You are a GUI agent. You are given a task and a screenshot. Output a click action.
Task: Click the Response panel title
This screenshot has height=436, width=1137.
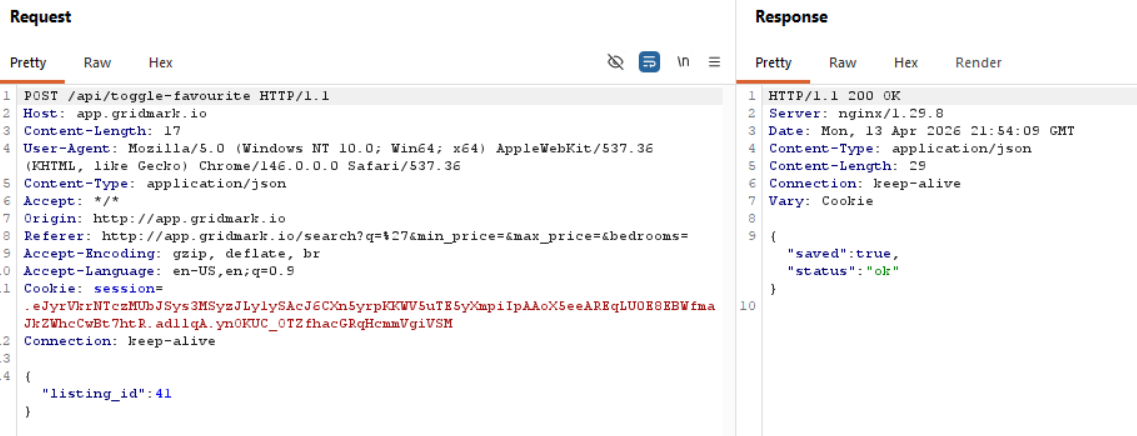(x=791, y=17)
